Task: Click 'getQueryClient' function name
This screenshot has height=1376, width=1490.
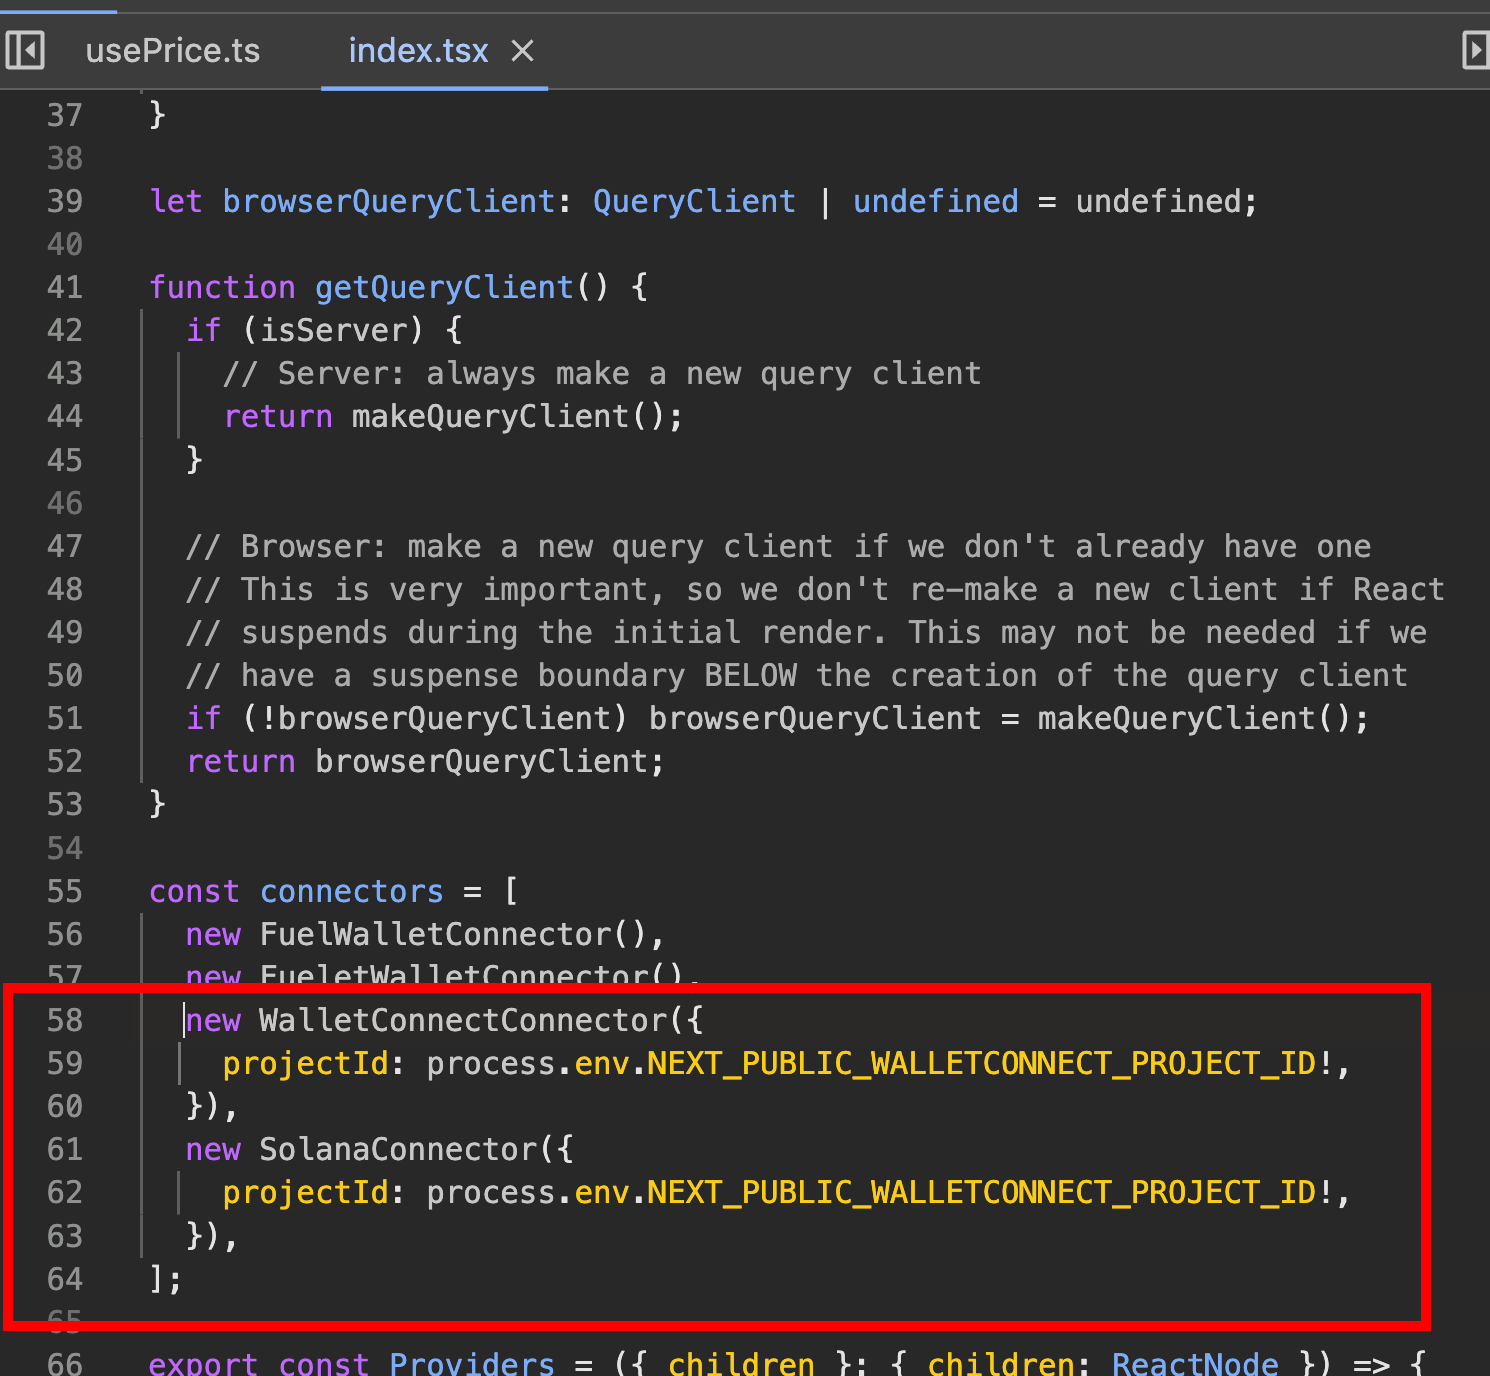Action: click(444, 287)
